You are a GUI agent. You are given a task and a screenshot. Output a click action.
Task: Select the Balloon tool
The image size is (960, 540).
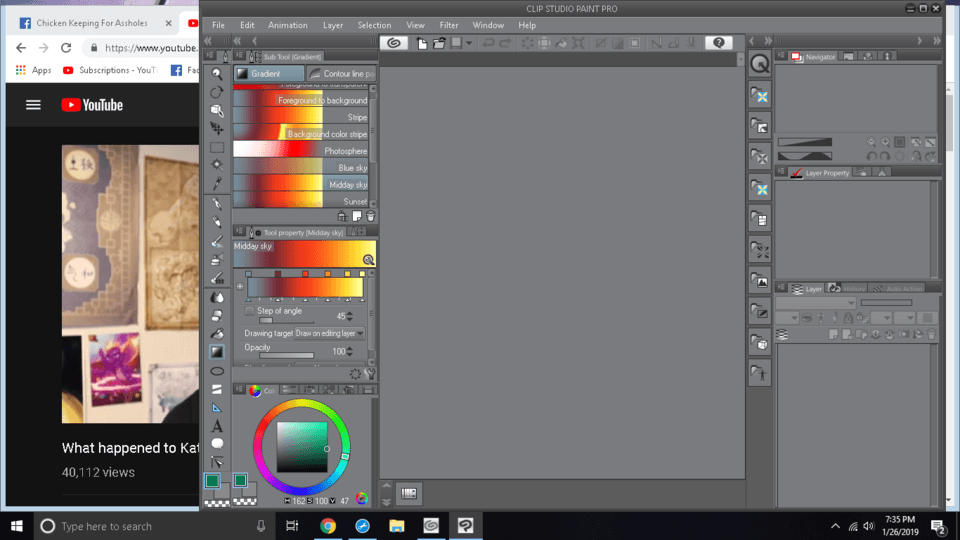pyautogui.click(x=217, y=444)
